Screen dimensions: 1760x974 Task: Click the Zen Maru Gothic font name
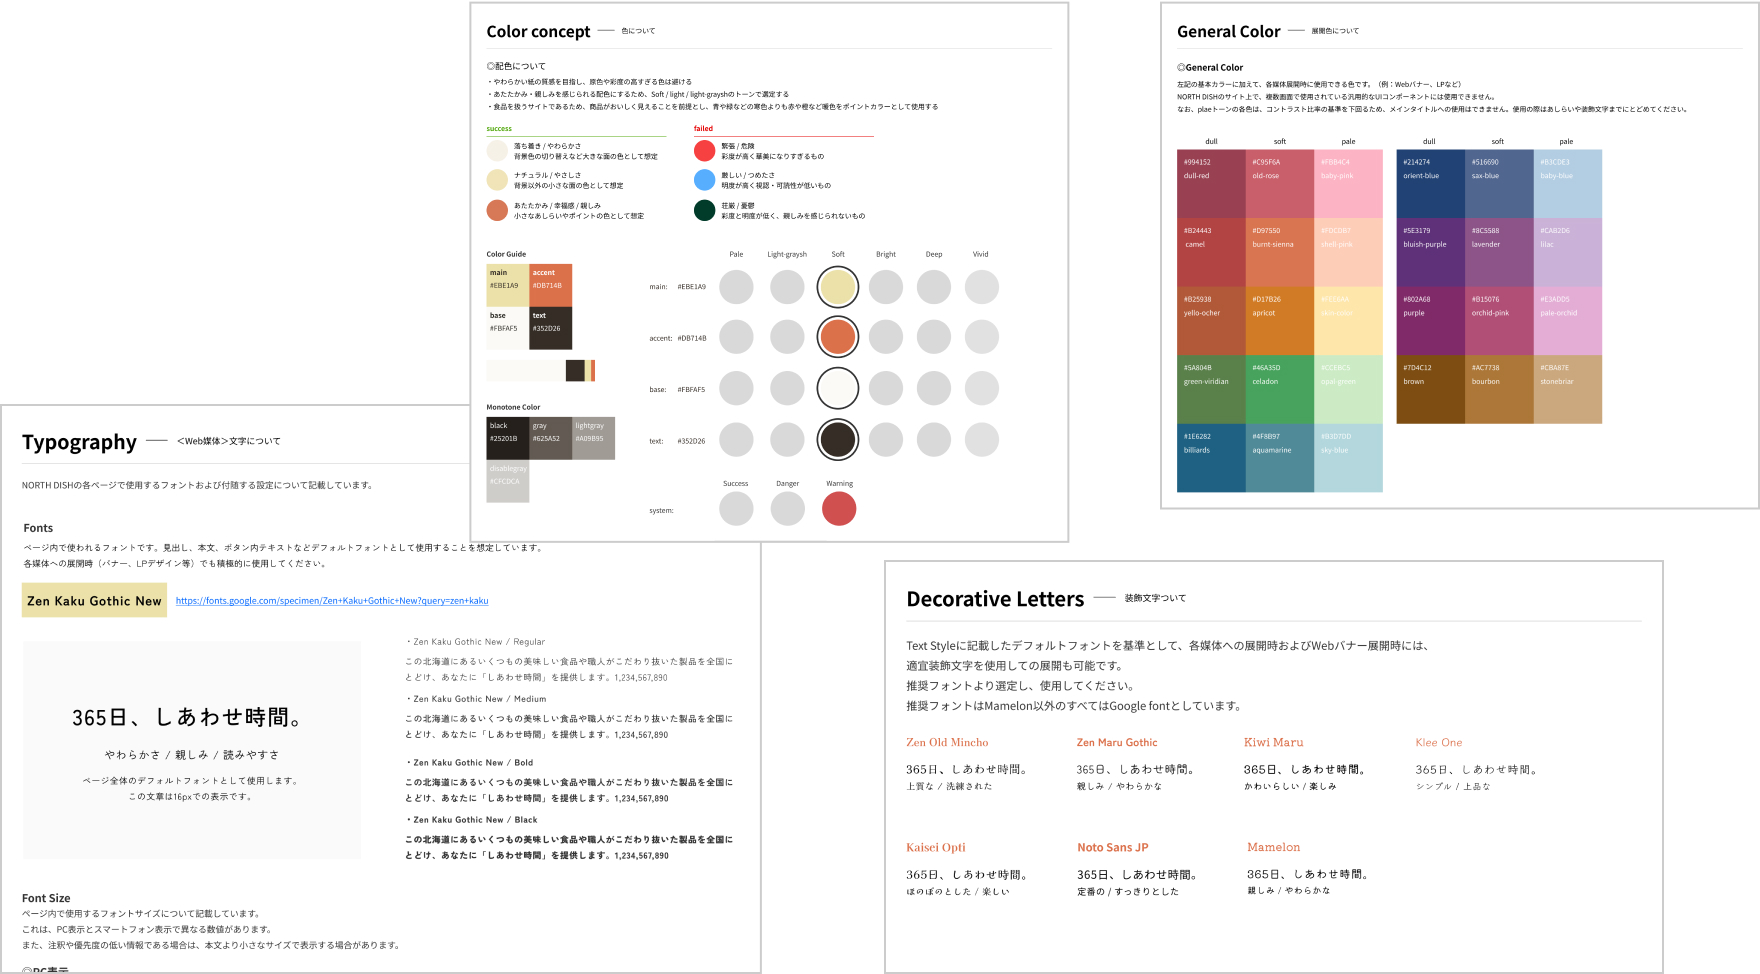(x=1117, y=743)
